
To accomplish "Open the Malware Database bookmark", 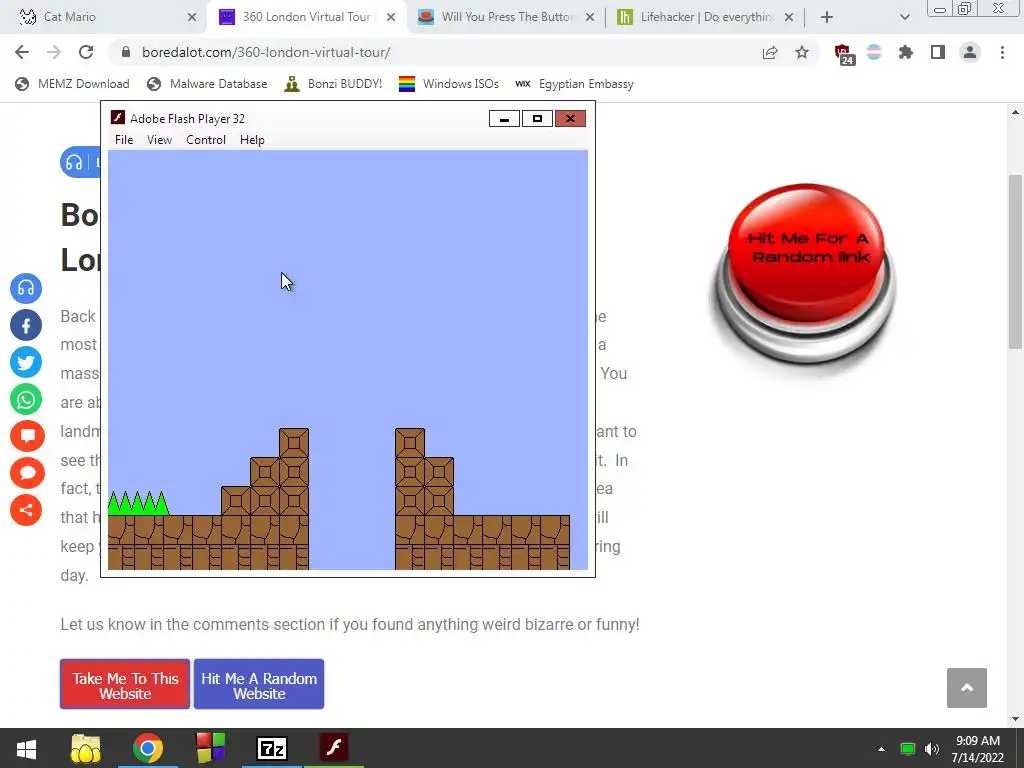I will [x=207, y=84].
